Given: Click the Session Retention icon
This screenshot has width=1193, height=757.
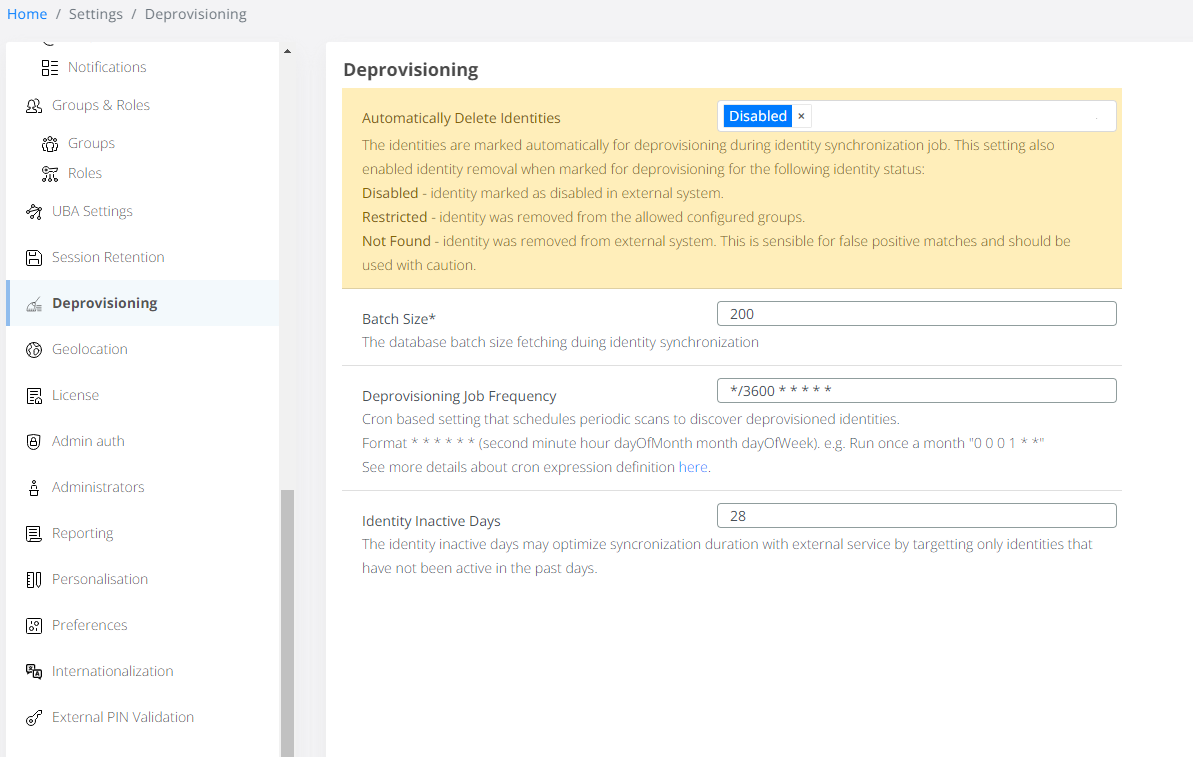Looking at the screenshot, I should (x=34, y=257).
